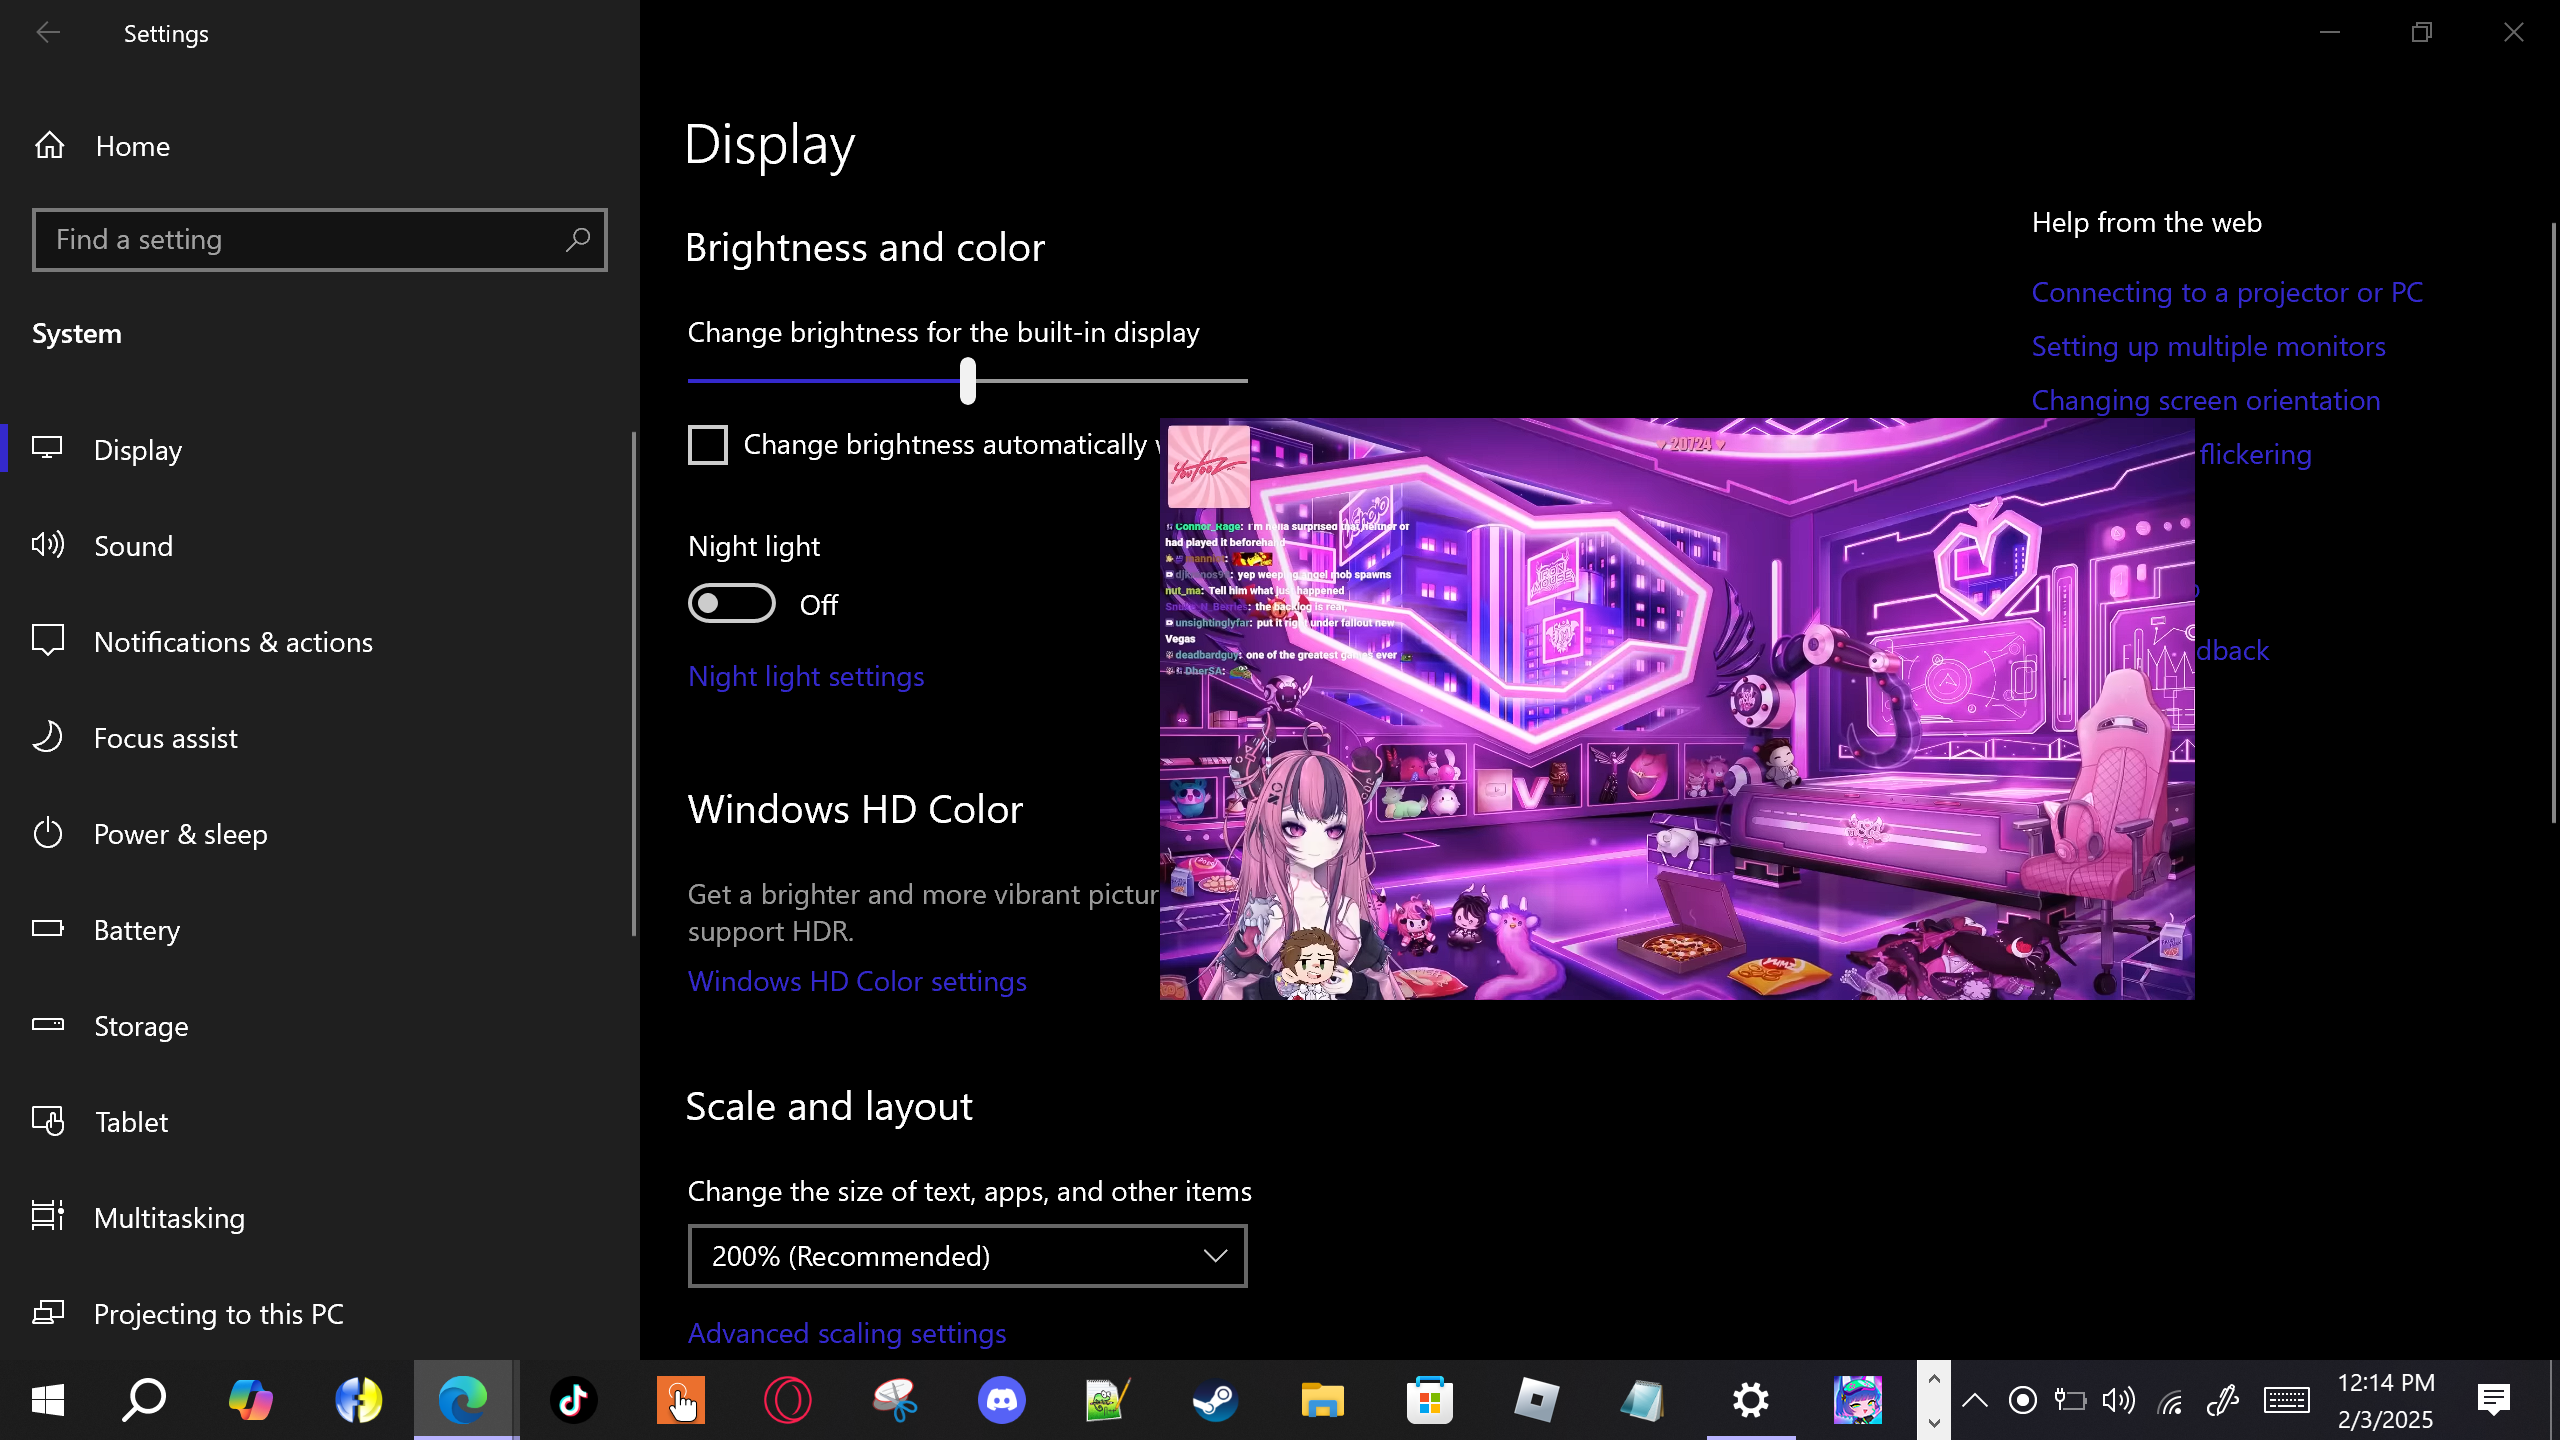Click the settings page vertical scrollbar
The height and width of the screenshot is (1440, 2560).
tap(2553, 522)
